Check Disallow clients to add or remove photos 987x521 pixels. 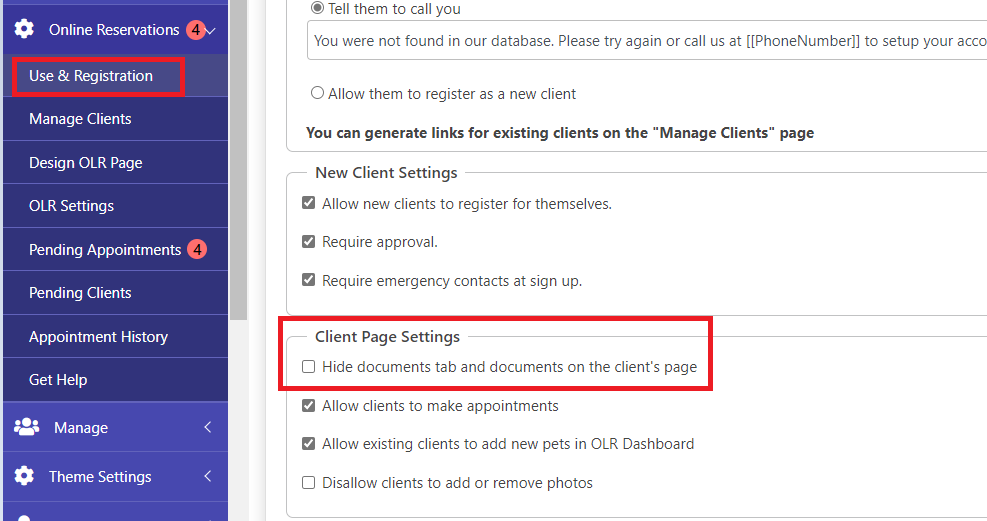coord(308,483)
